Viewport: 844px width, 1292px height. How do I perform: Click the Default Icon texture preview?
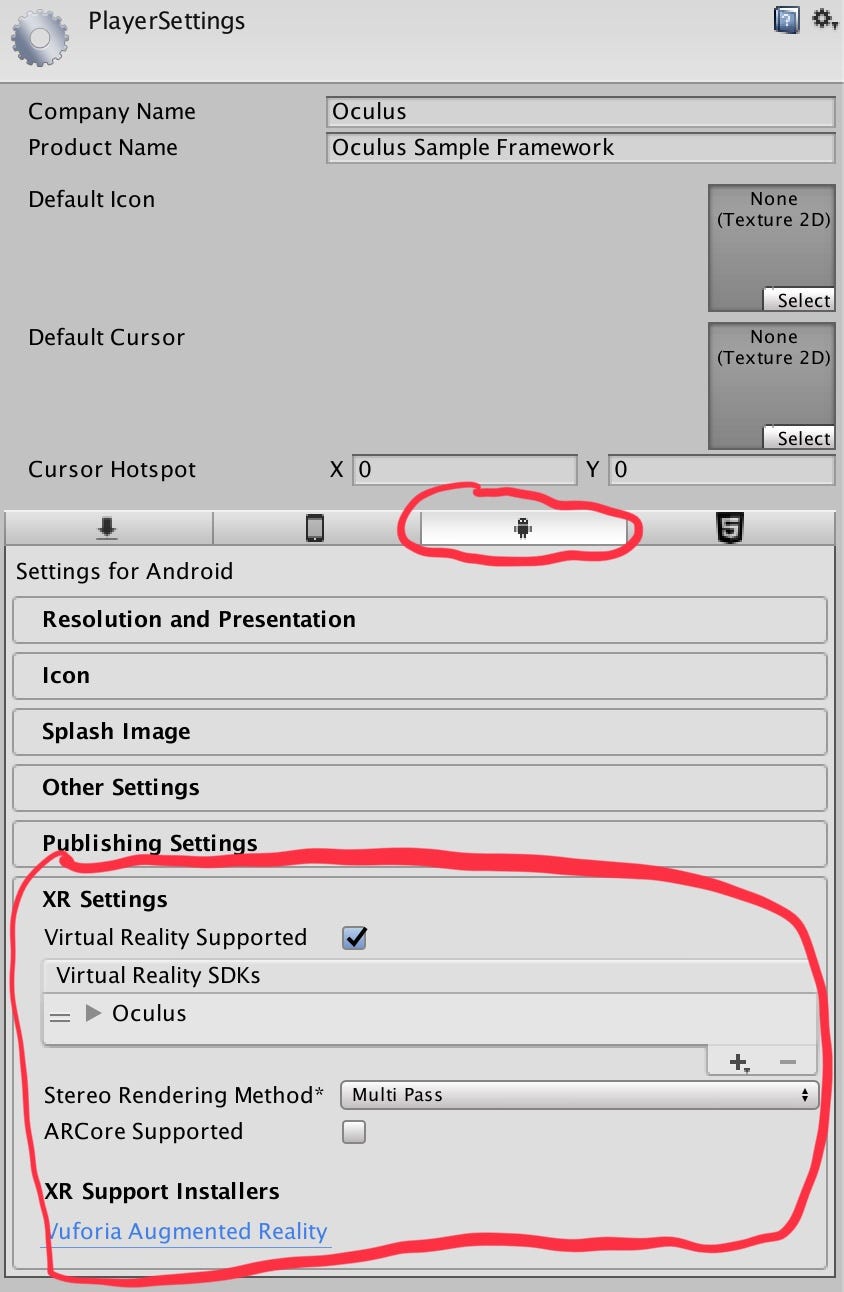(x=771, y=248)
